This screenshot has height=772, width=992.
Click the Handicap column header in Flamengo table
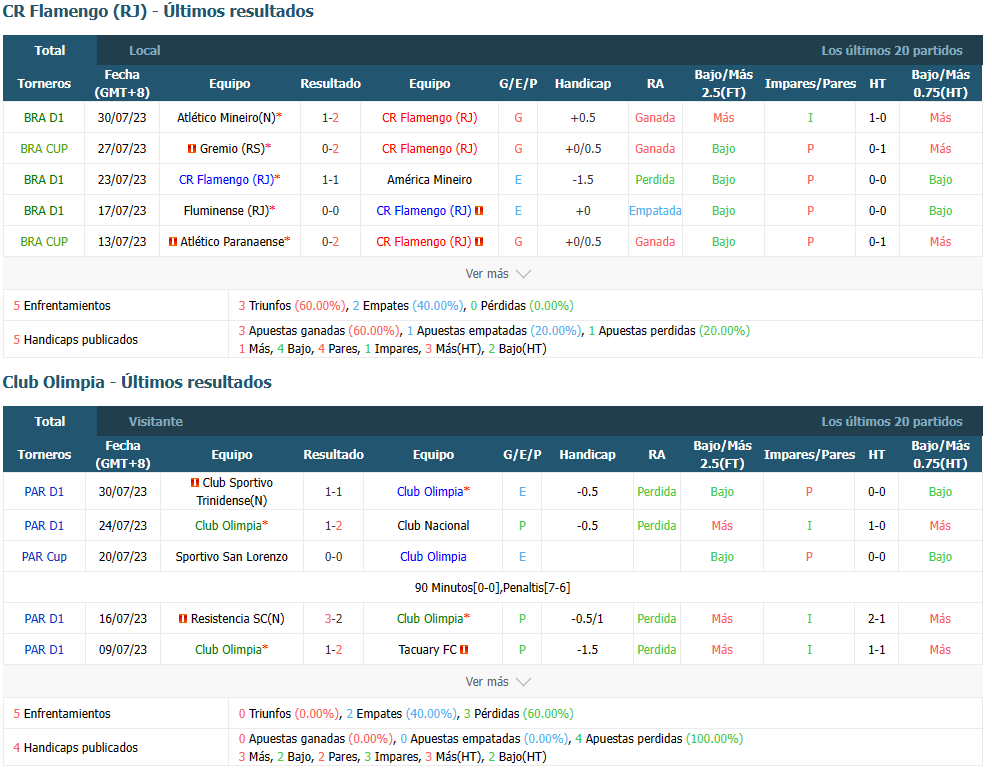(x=583, y=84)
